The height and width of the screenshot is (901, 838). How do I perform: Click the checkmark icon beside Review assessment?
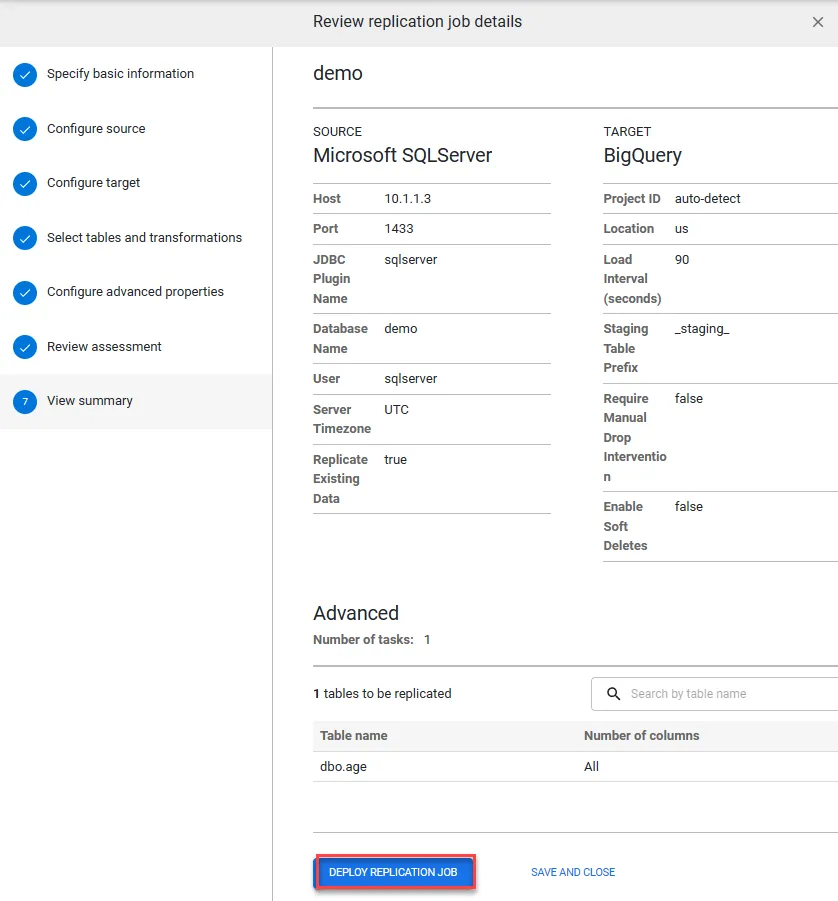[25, 347]
